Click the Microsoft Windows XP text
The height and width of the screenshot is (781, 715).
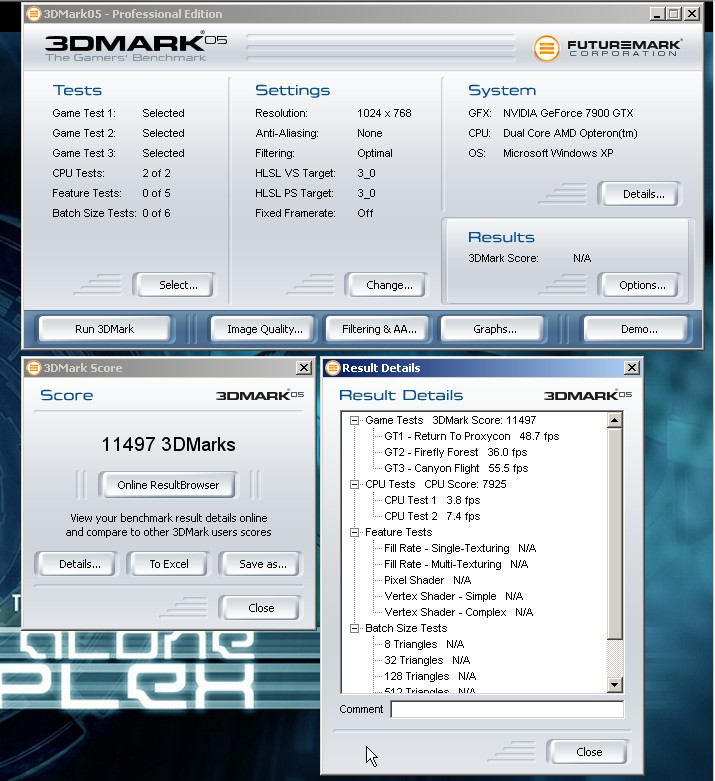click(558, 153)
